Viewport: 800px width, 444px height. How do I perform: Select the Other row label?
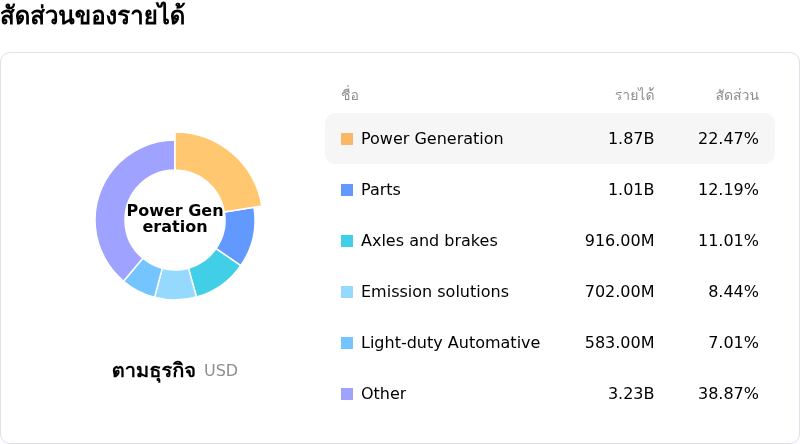coord(383,394)
